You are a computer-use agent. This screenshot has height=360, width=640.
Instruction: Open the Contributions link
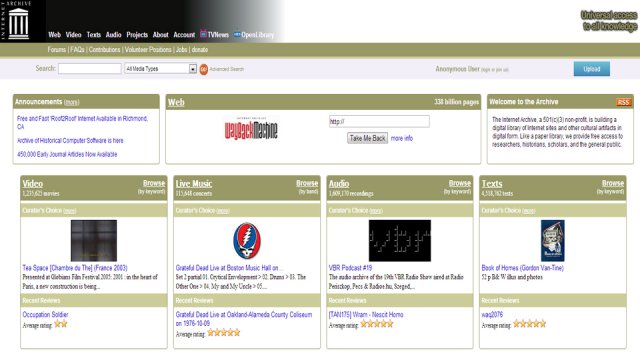pyautogui.click(x=104, y=49)
